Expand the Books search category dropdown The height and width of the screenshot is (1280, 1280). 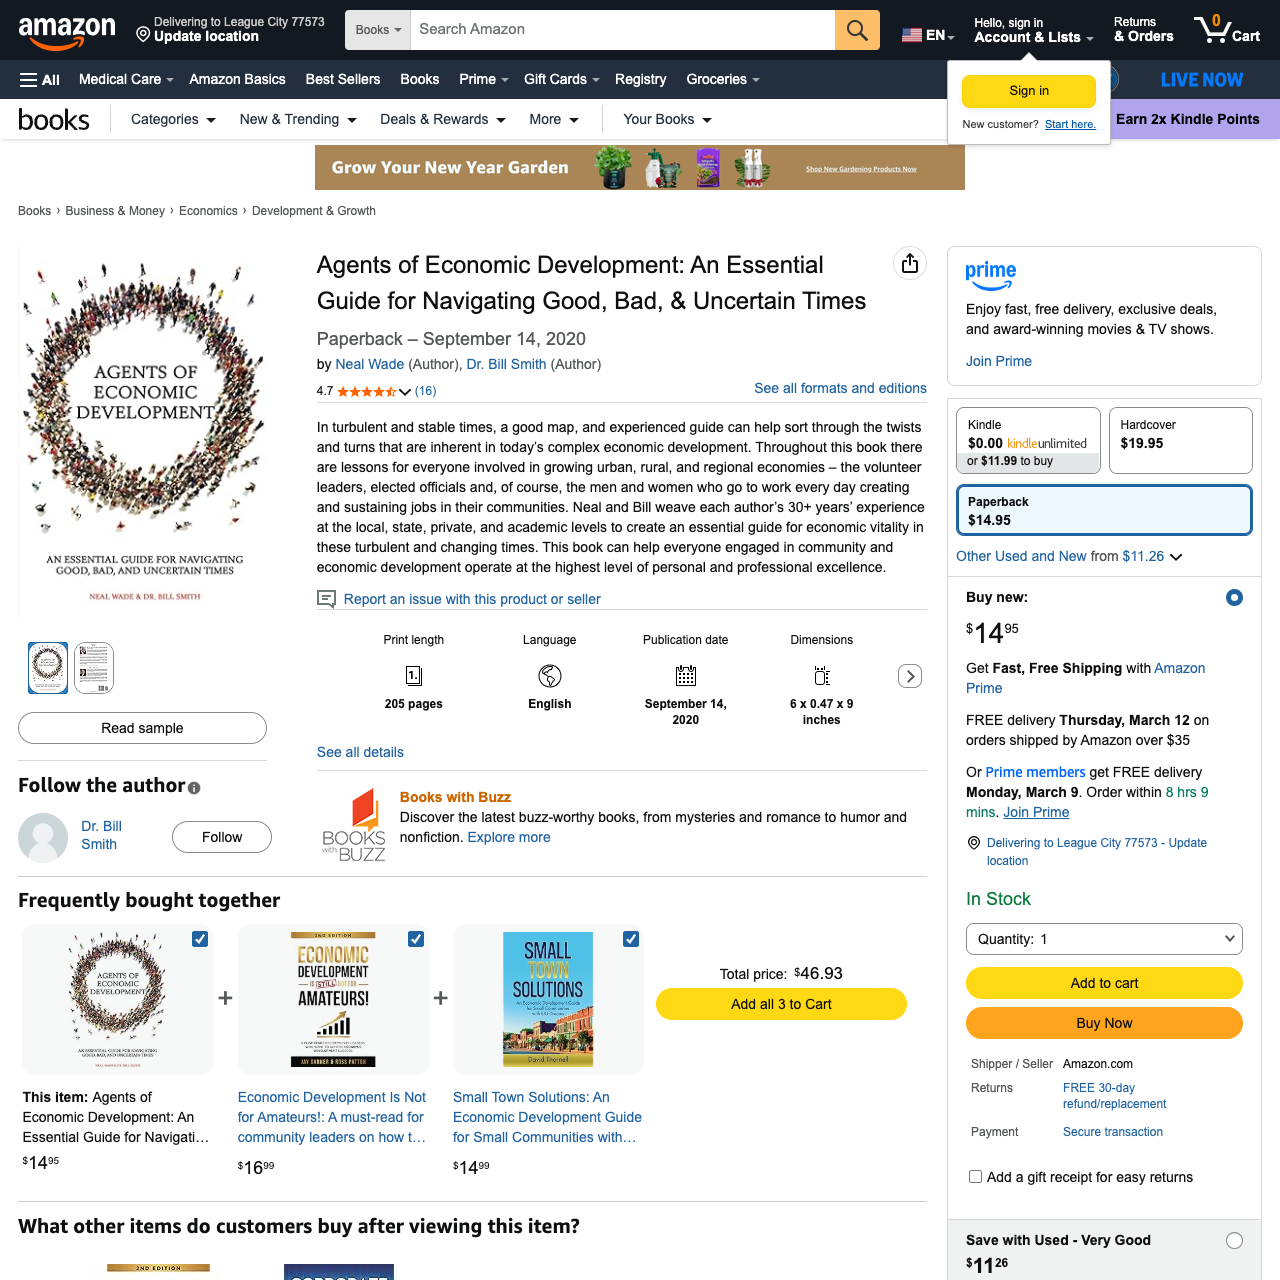tap(378, 30)
